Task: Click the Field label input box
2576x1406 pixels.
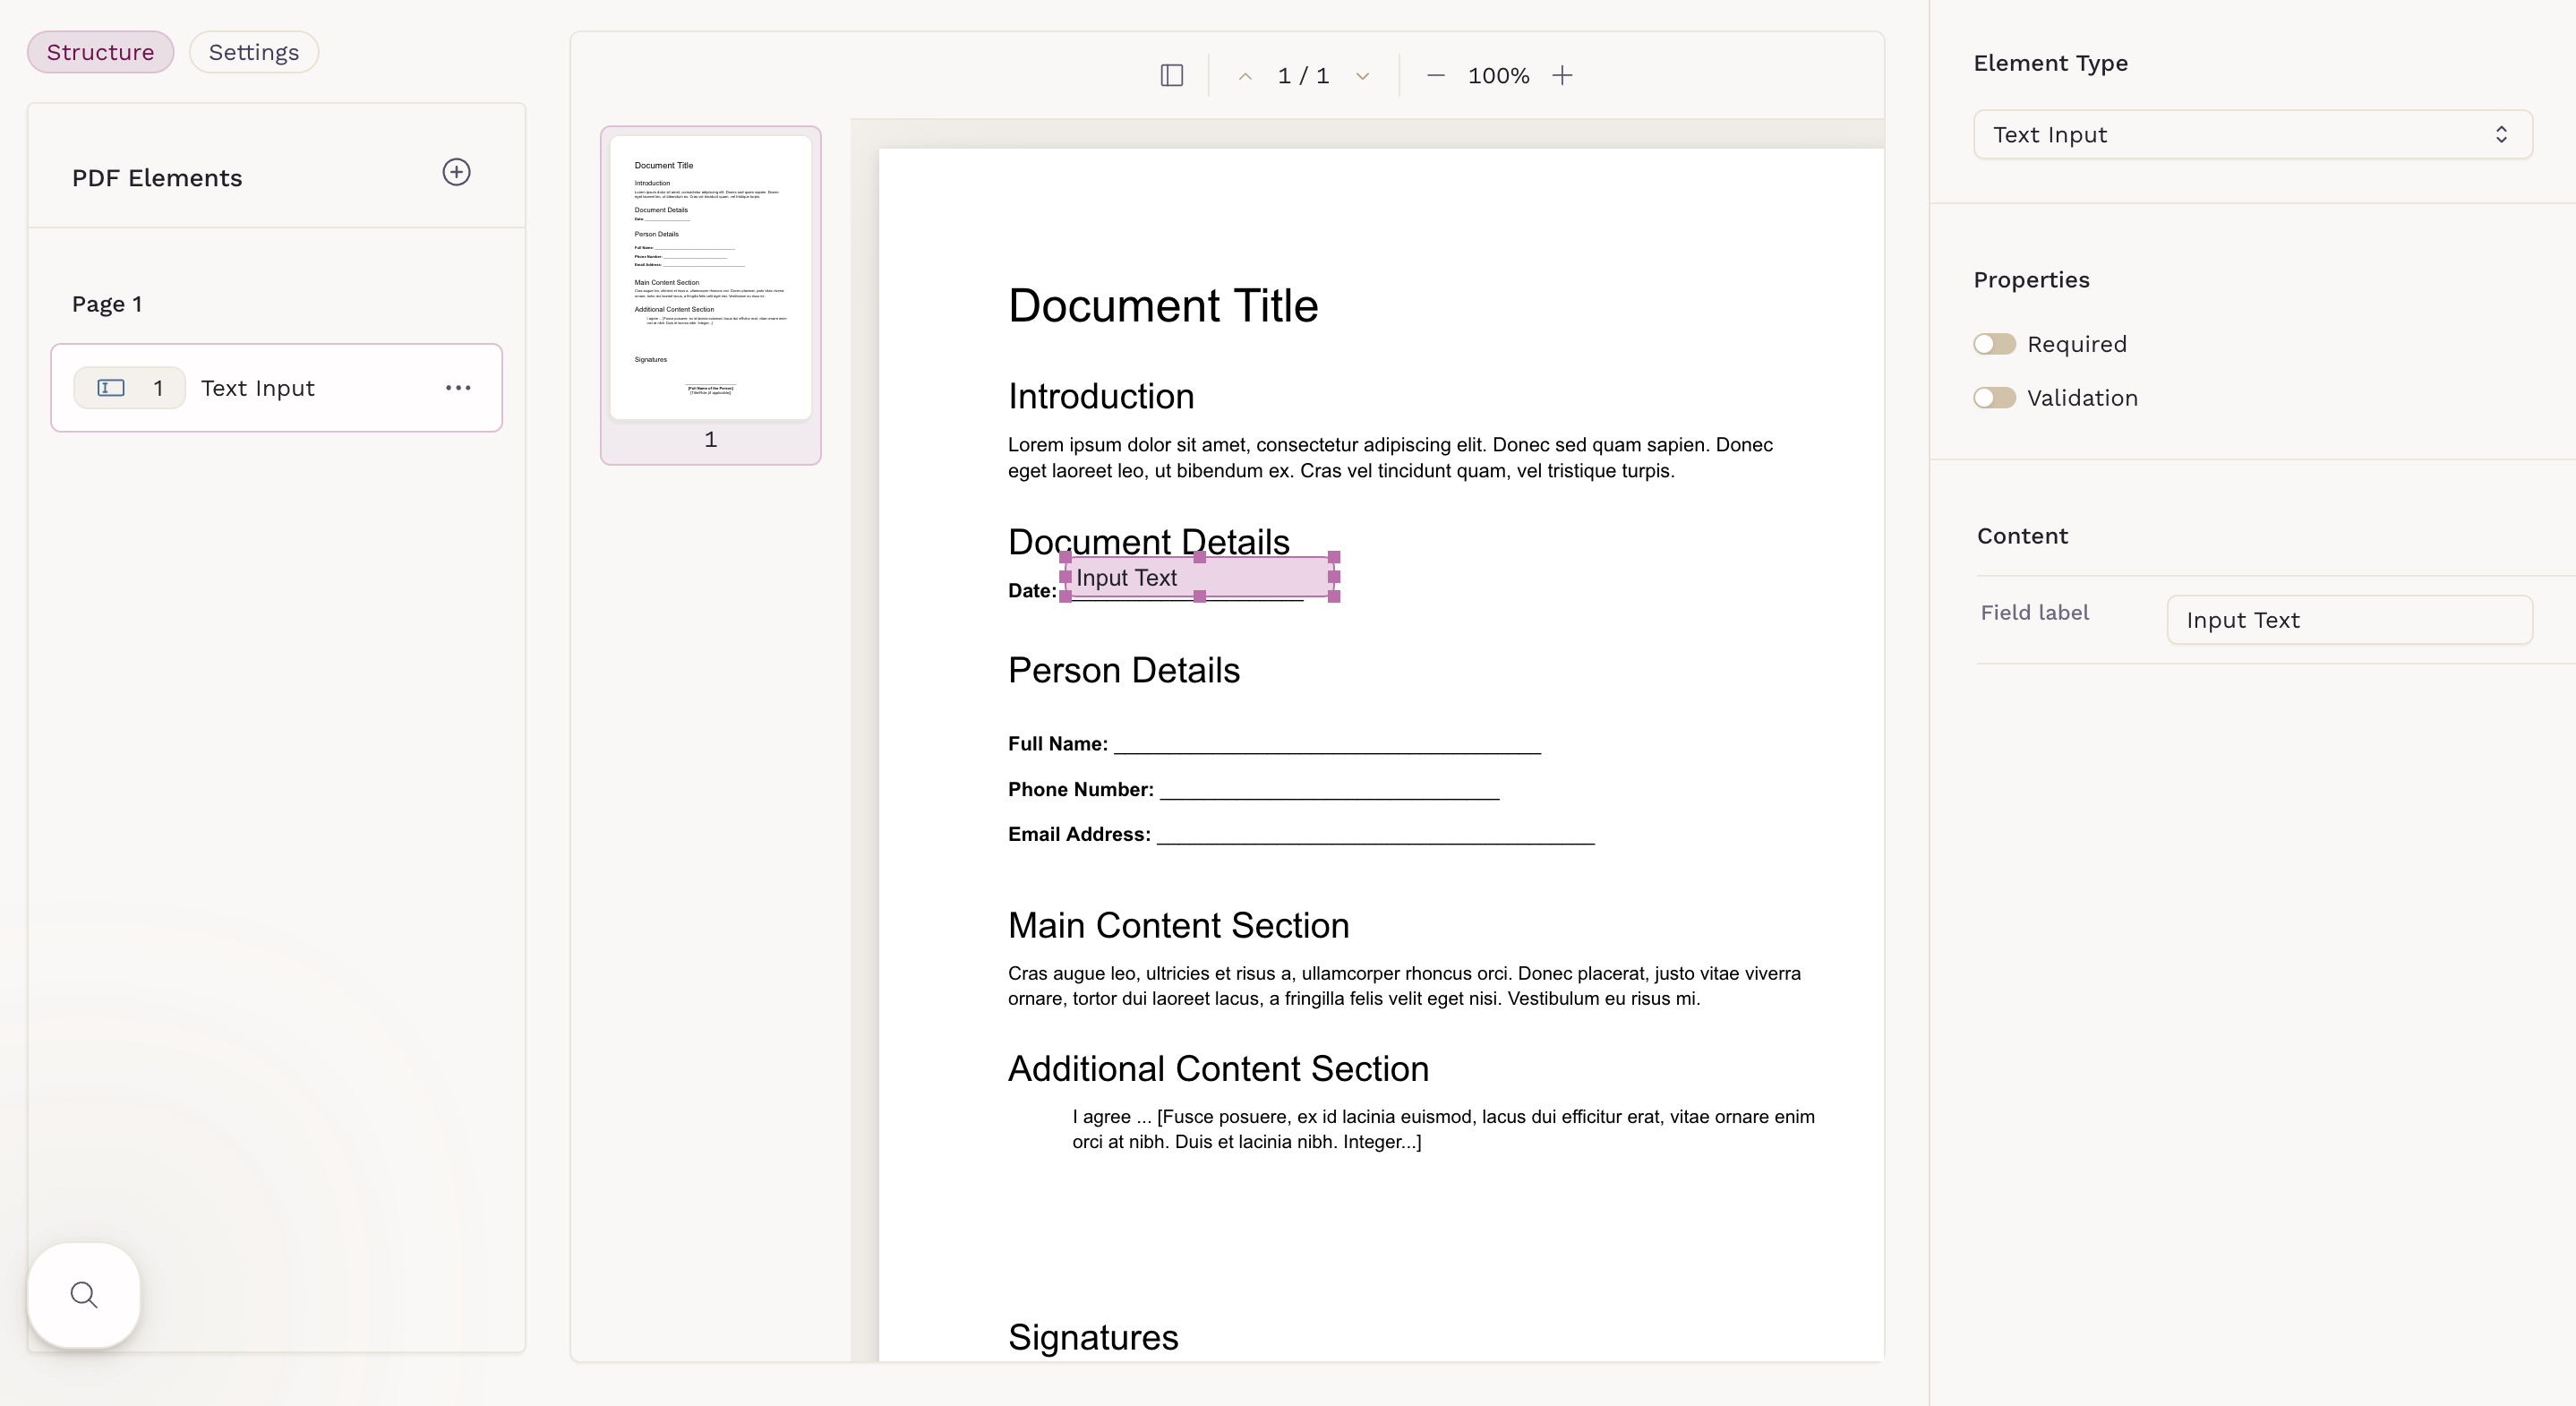Action: (2349, 620)
